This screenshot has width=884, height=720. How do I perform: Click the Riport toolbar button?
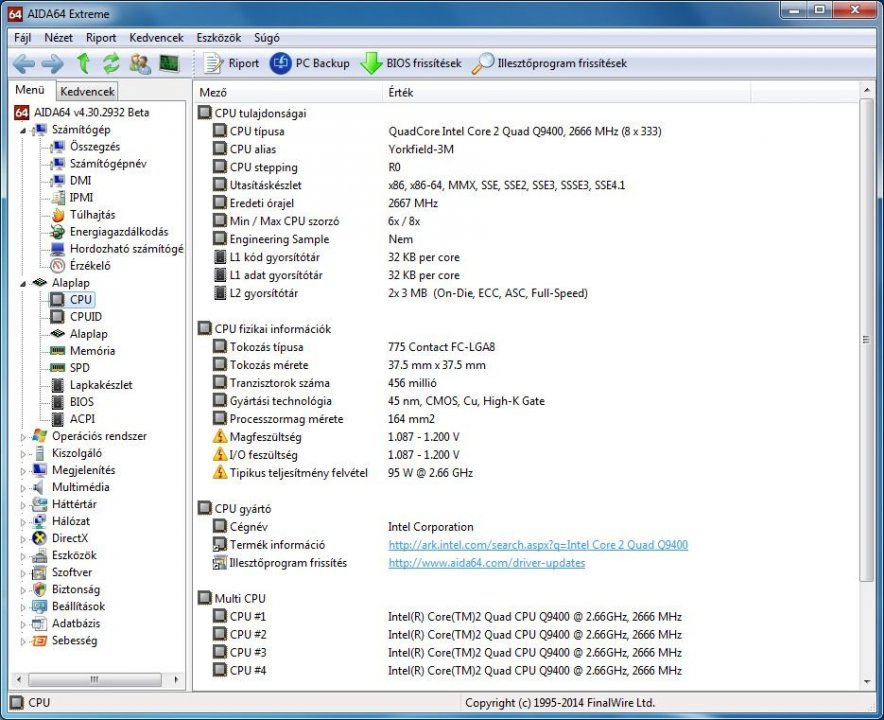231,63
